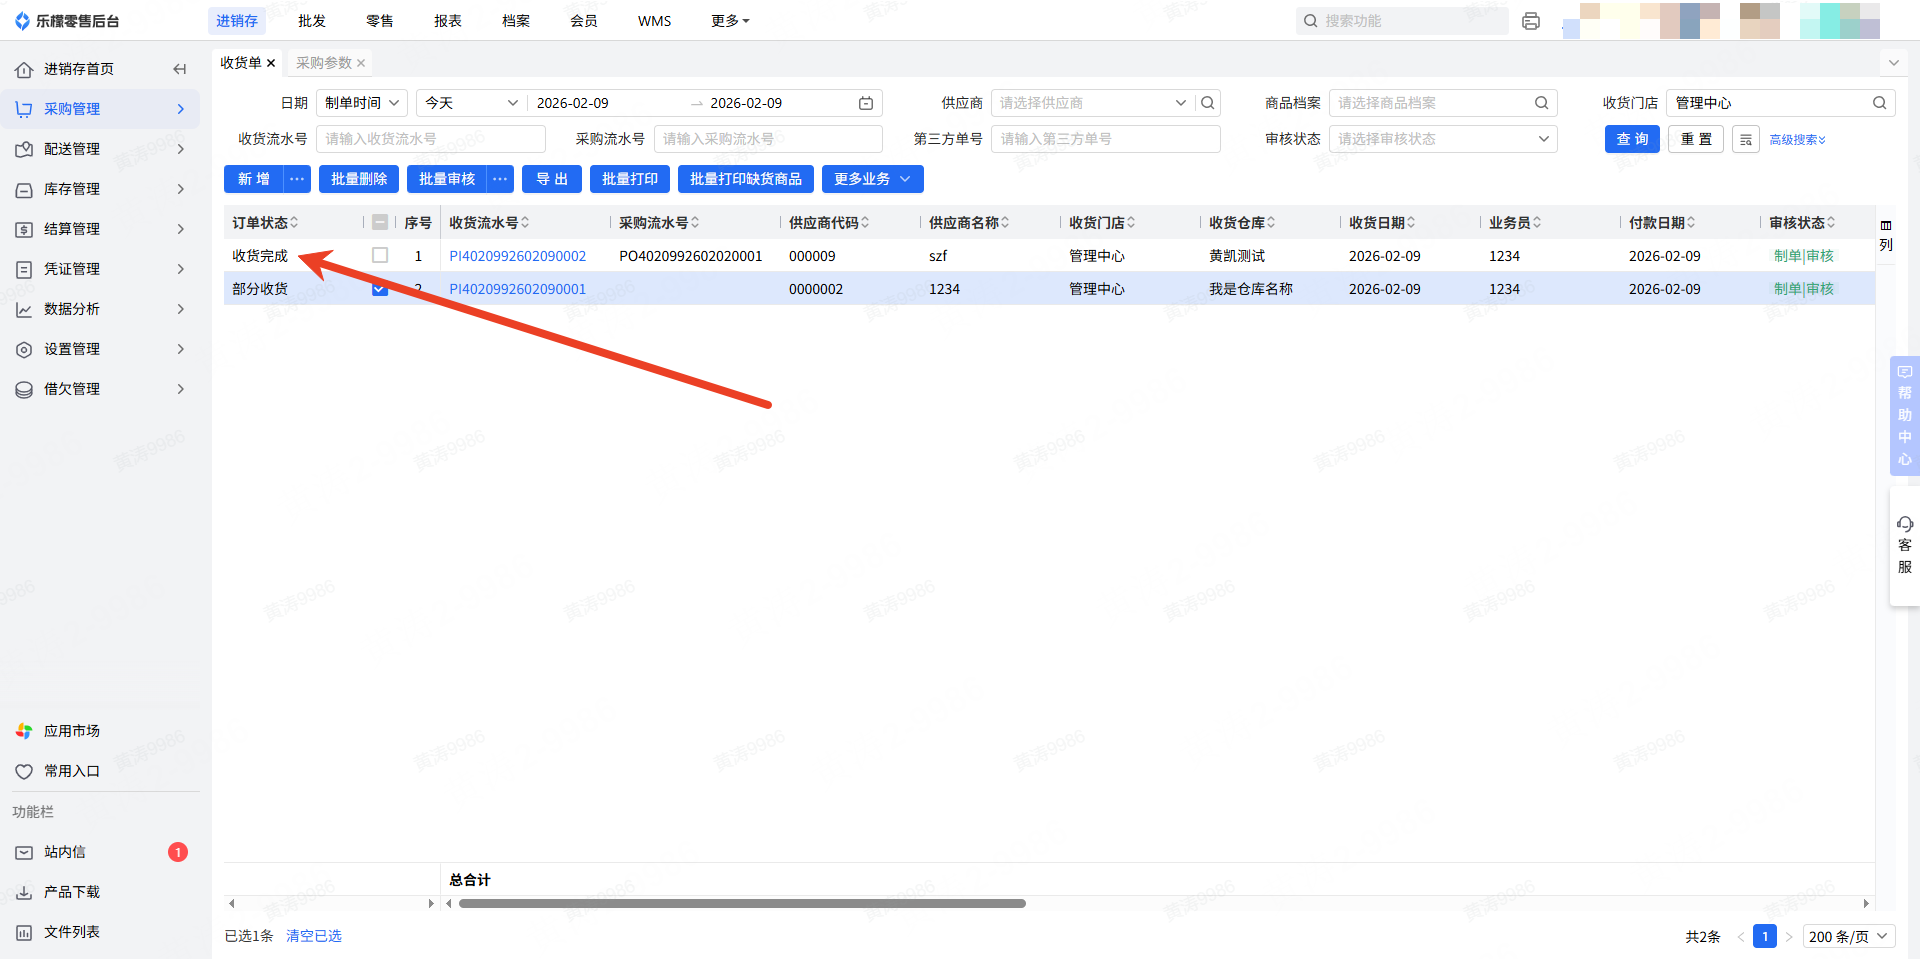This screenshot has height=959, width=1920.
Task: Click the 批量删除 button
Action: tap(359, 179)
